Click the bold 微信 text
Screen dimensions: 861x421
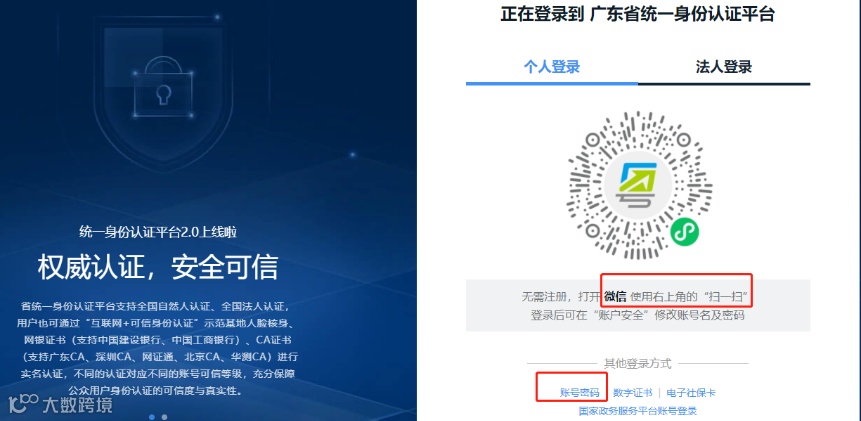click(616, 297)
